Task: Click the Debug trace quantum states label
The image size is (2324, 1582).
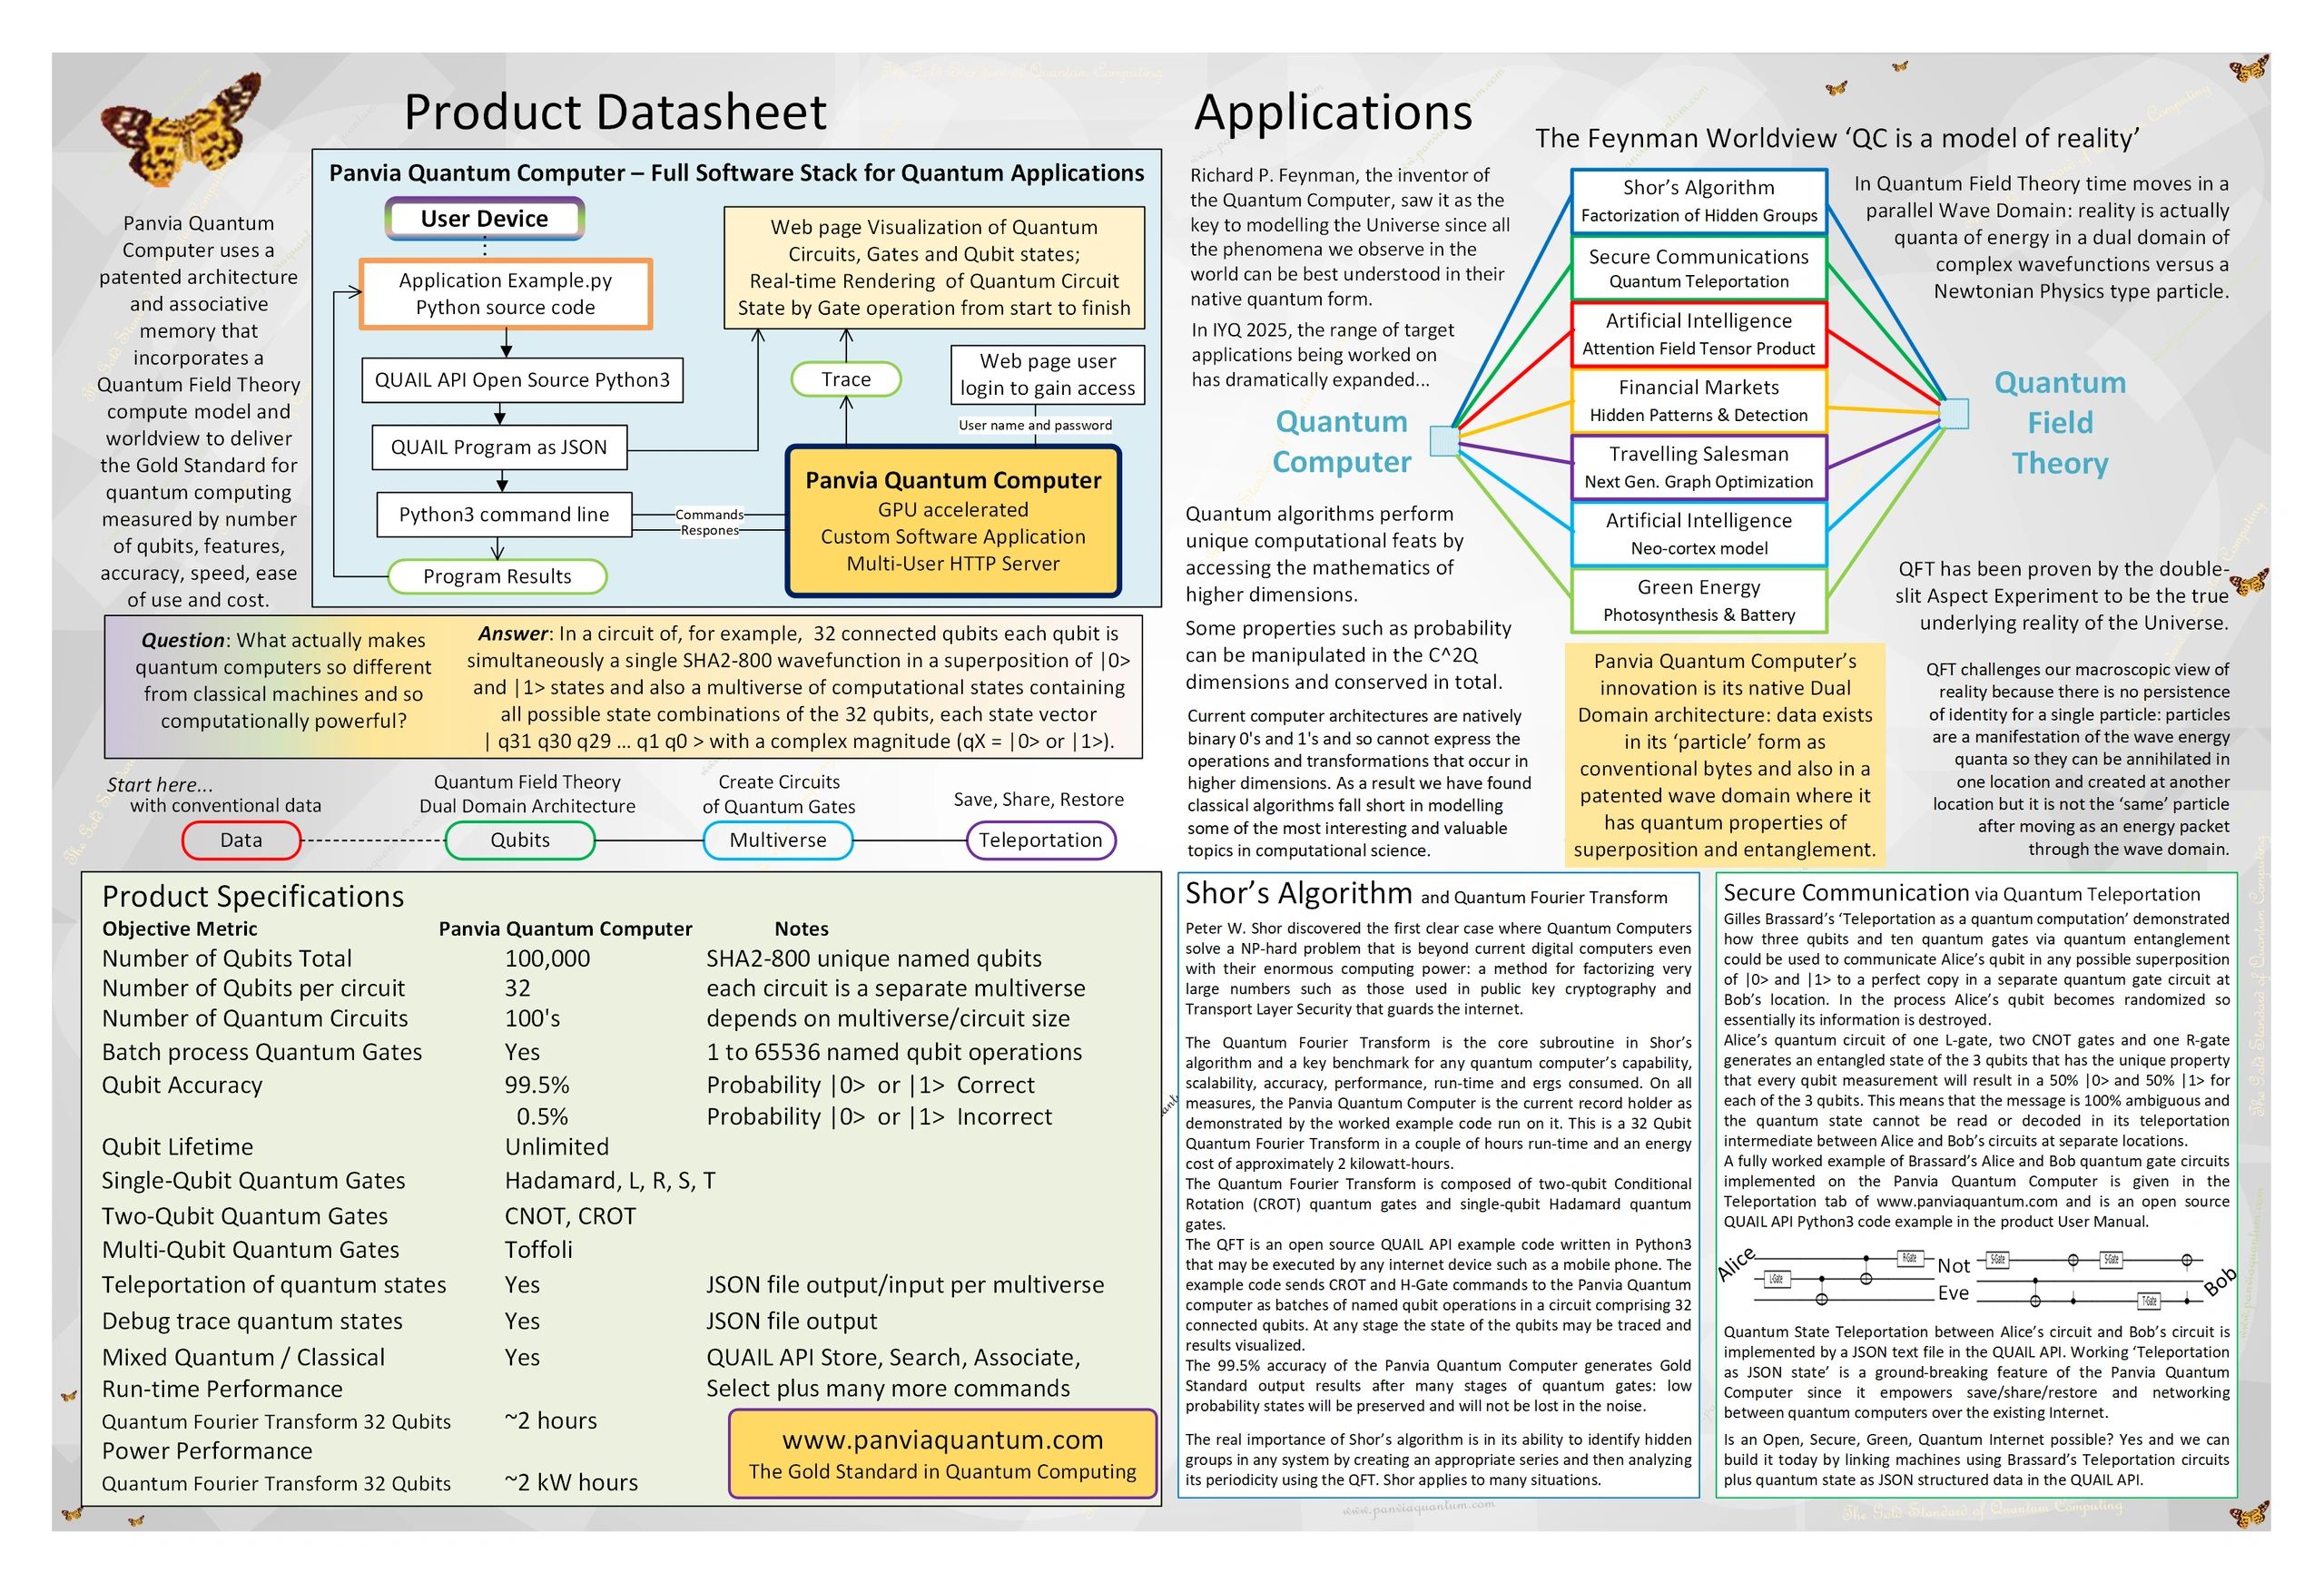Action: point(252,1321)
